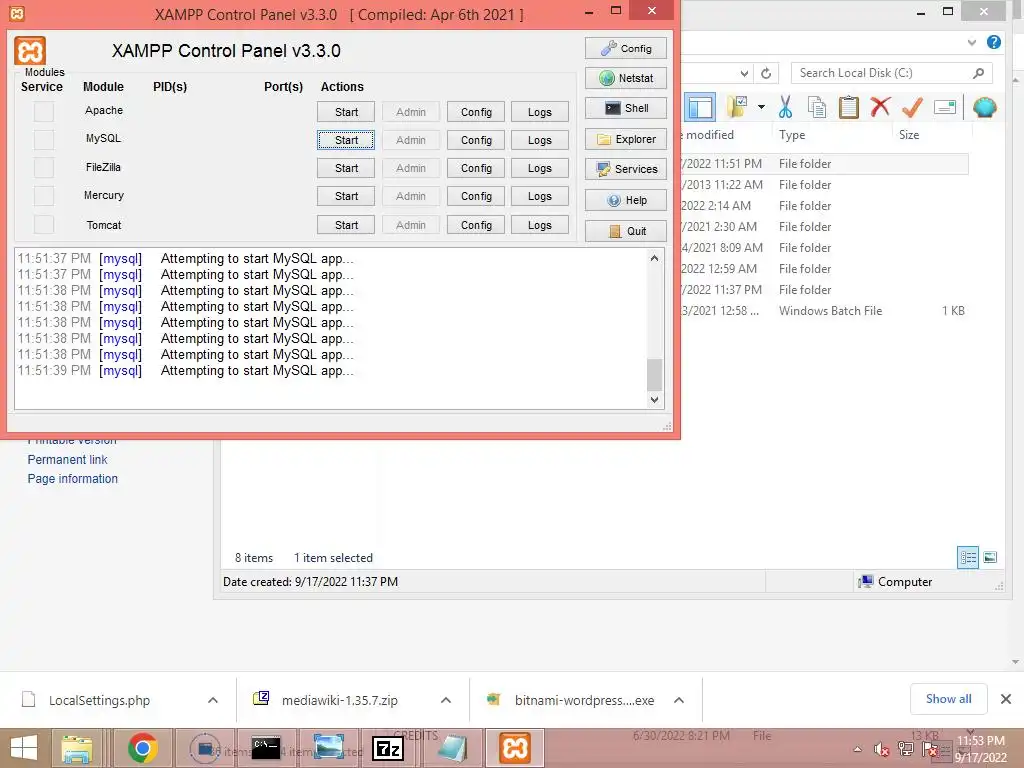Sort Explorer by Size column
This screenshot has height=768, width=1024.
coord(909,135)
